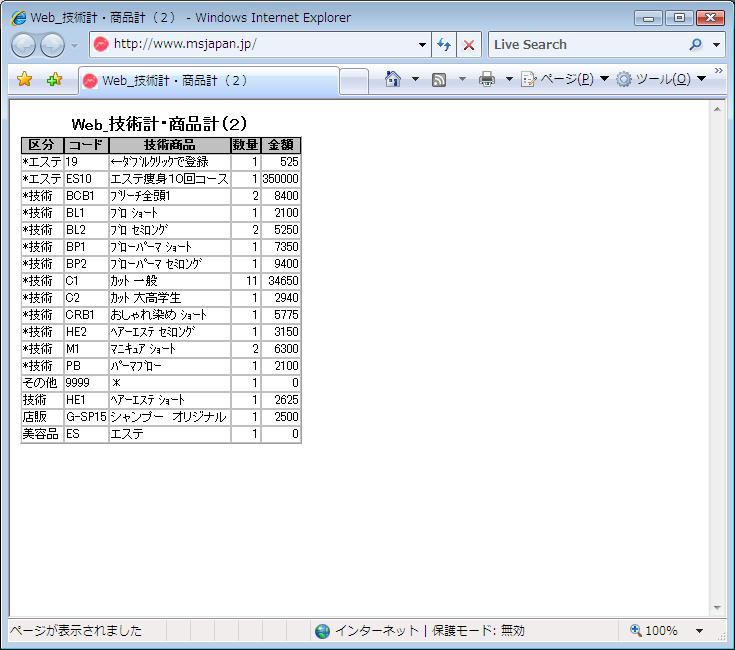
Task: Open the search provider dropdown arrow
Action: (716, 45)
